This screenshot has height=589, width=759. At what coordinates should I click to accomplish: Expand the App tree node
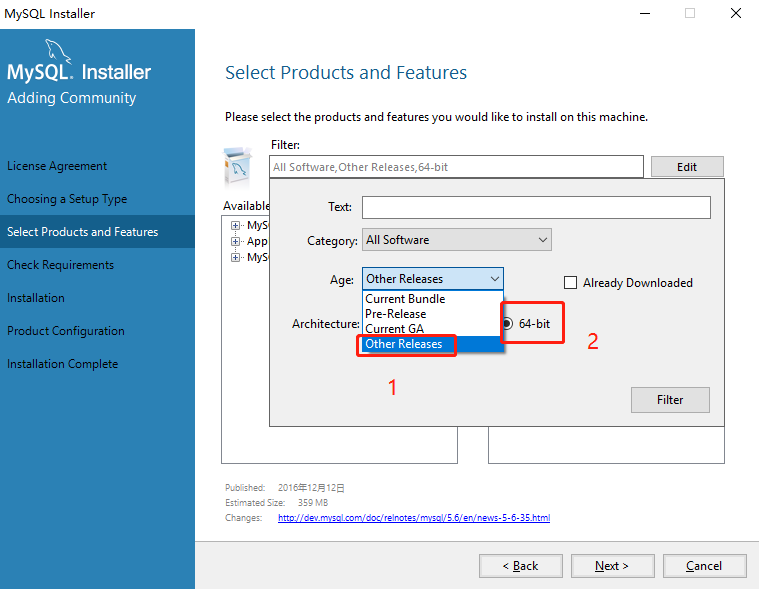pyautogui.click(x=235, y=242)
